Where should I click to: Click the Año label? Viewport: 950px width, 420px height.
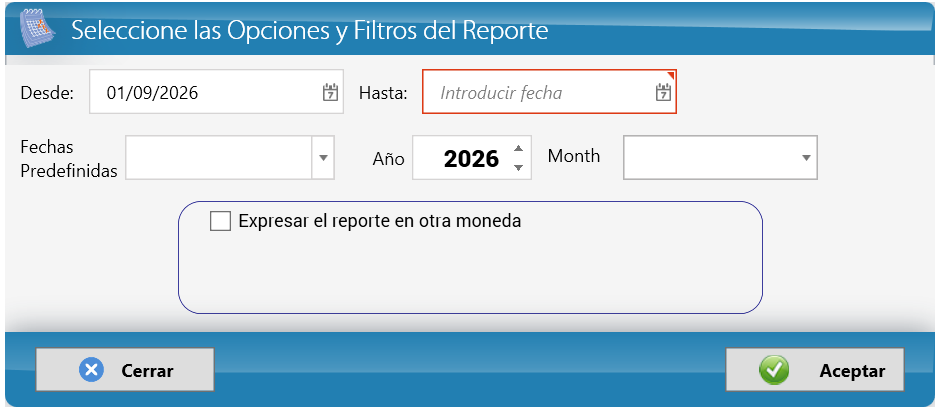388,159
